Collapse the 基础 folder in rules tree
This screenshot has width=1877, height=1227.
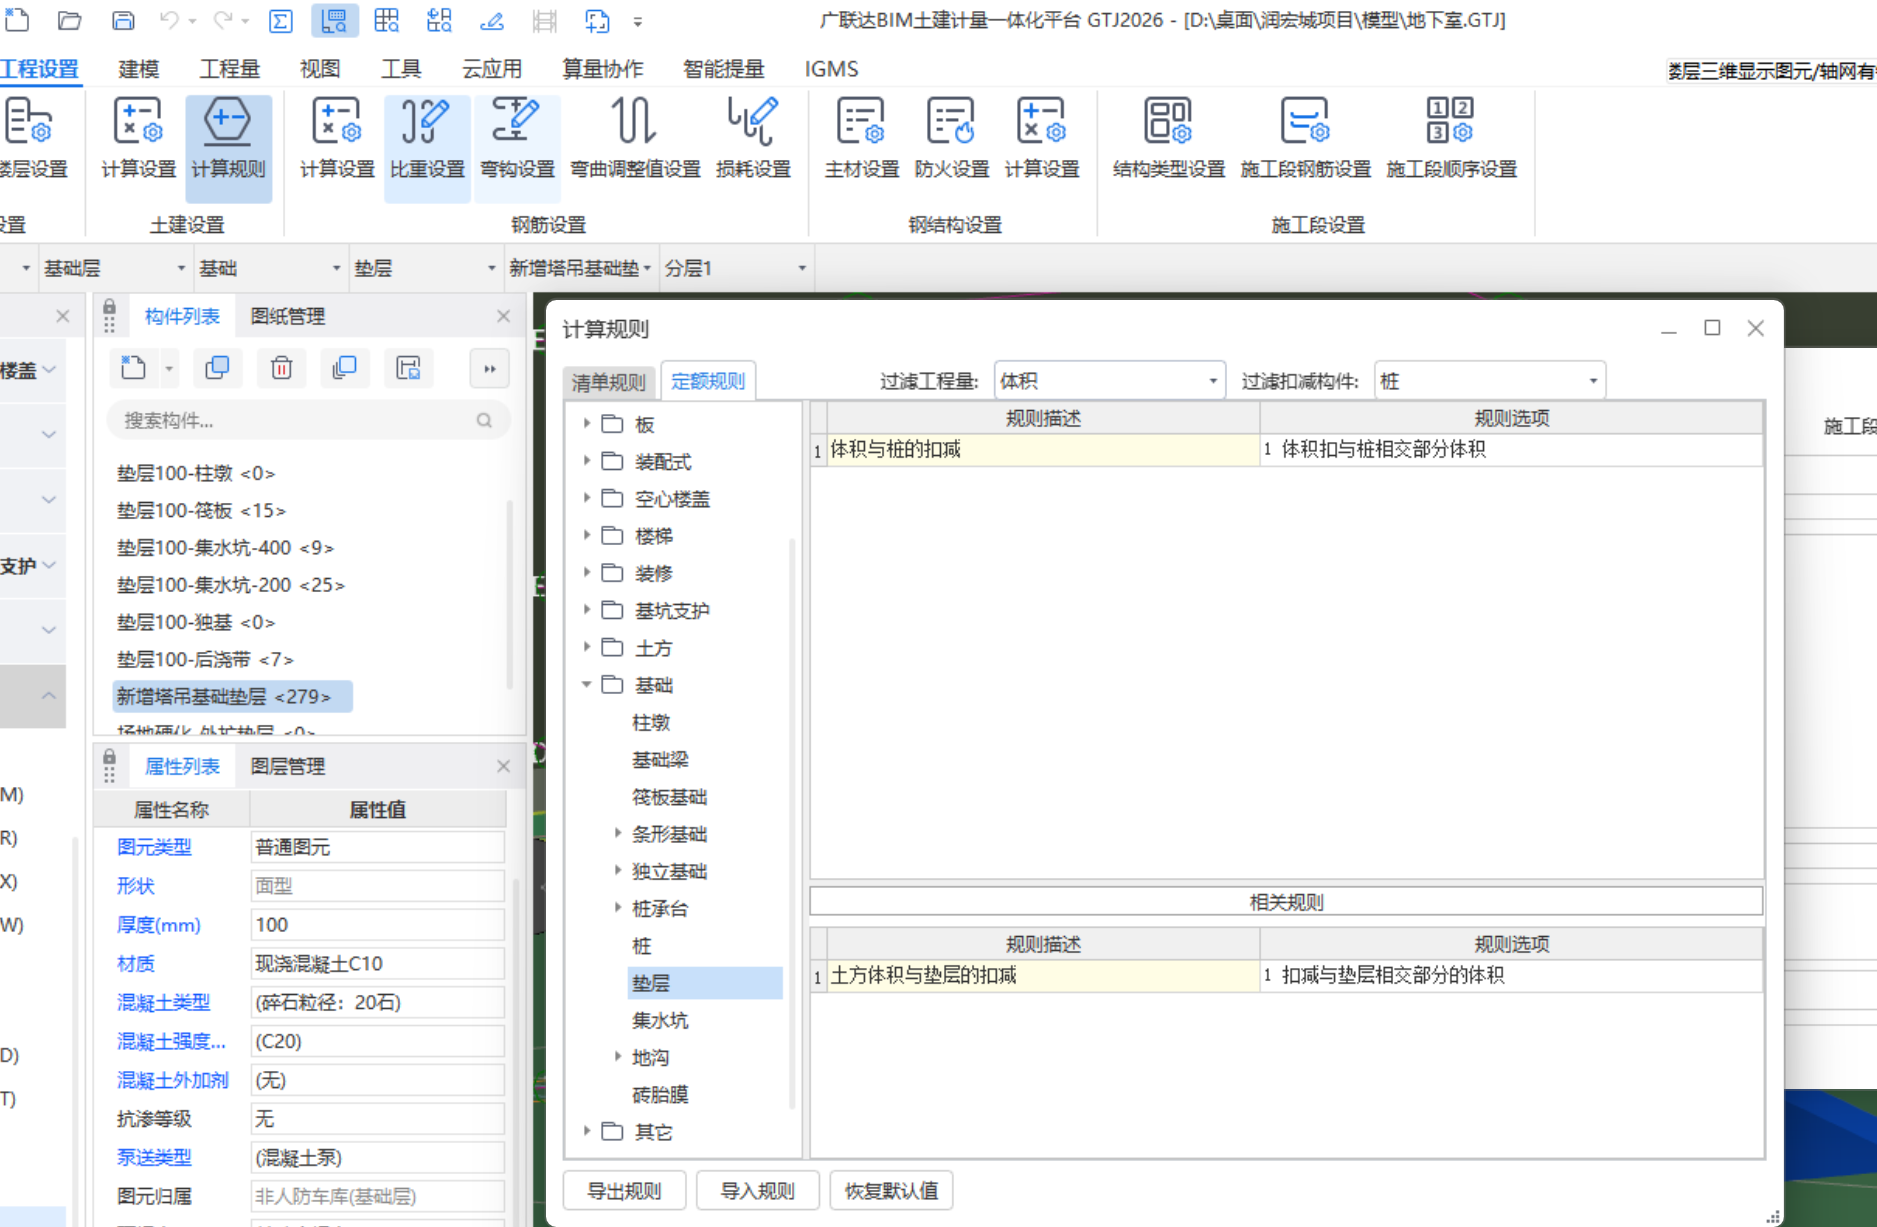[x=587, y=685]
